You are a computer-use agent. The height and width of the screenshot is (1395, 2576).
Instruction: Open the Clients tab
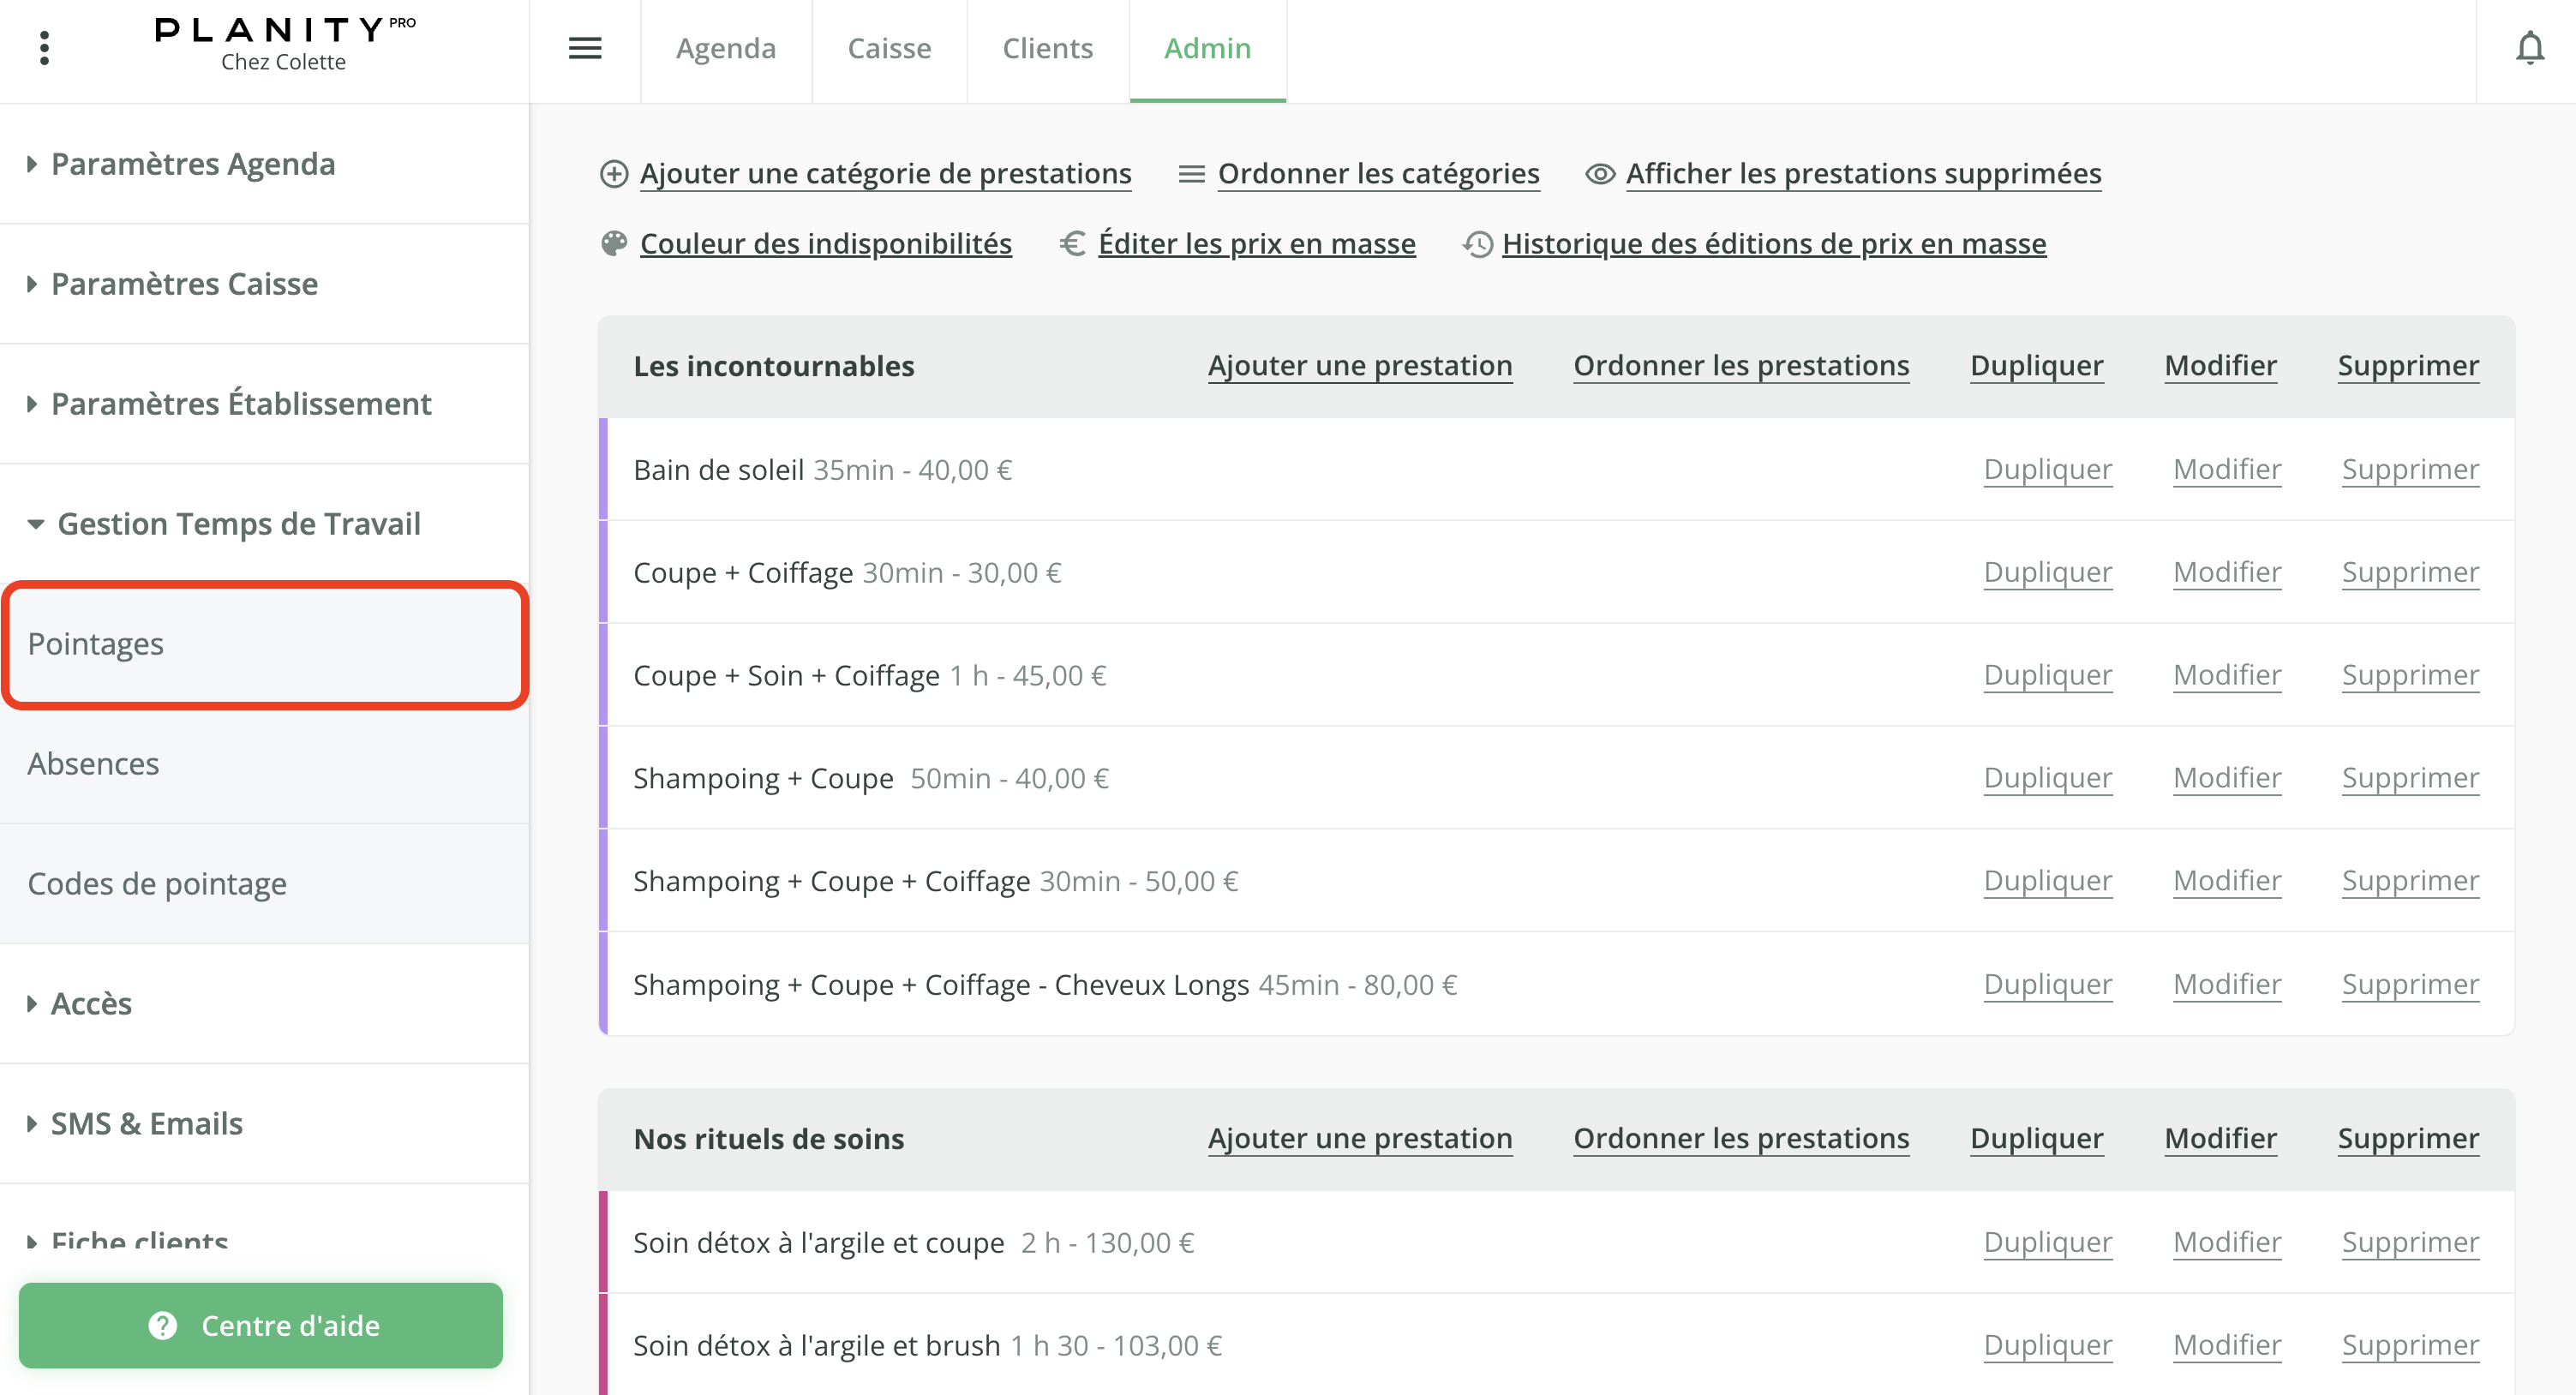(1047, 47)
